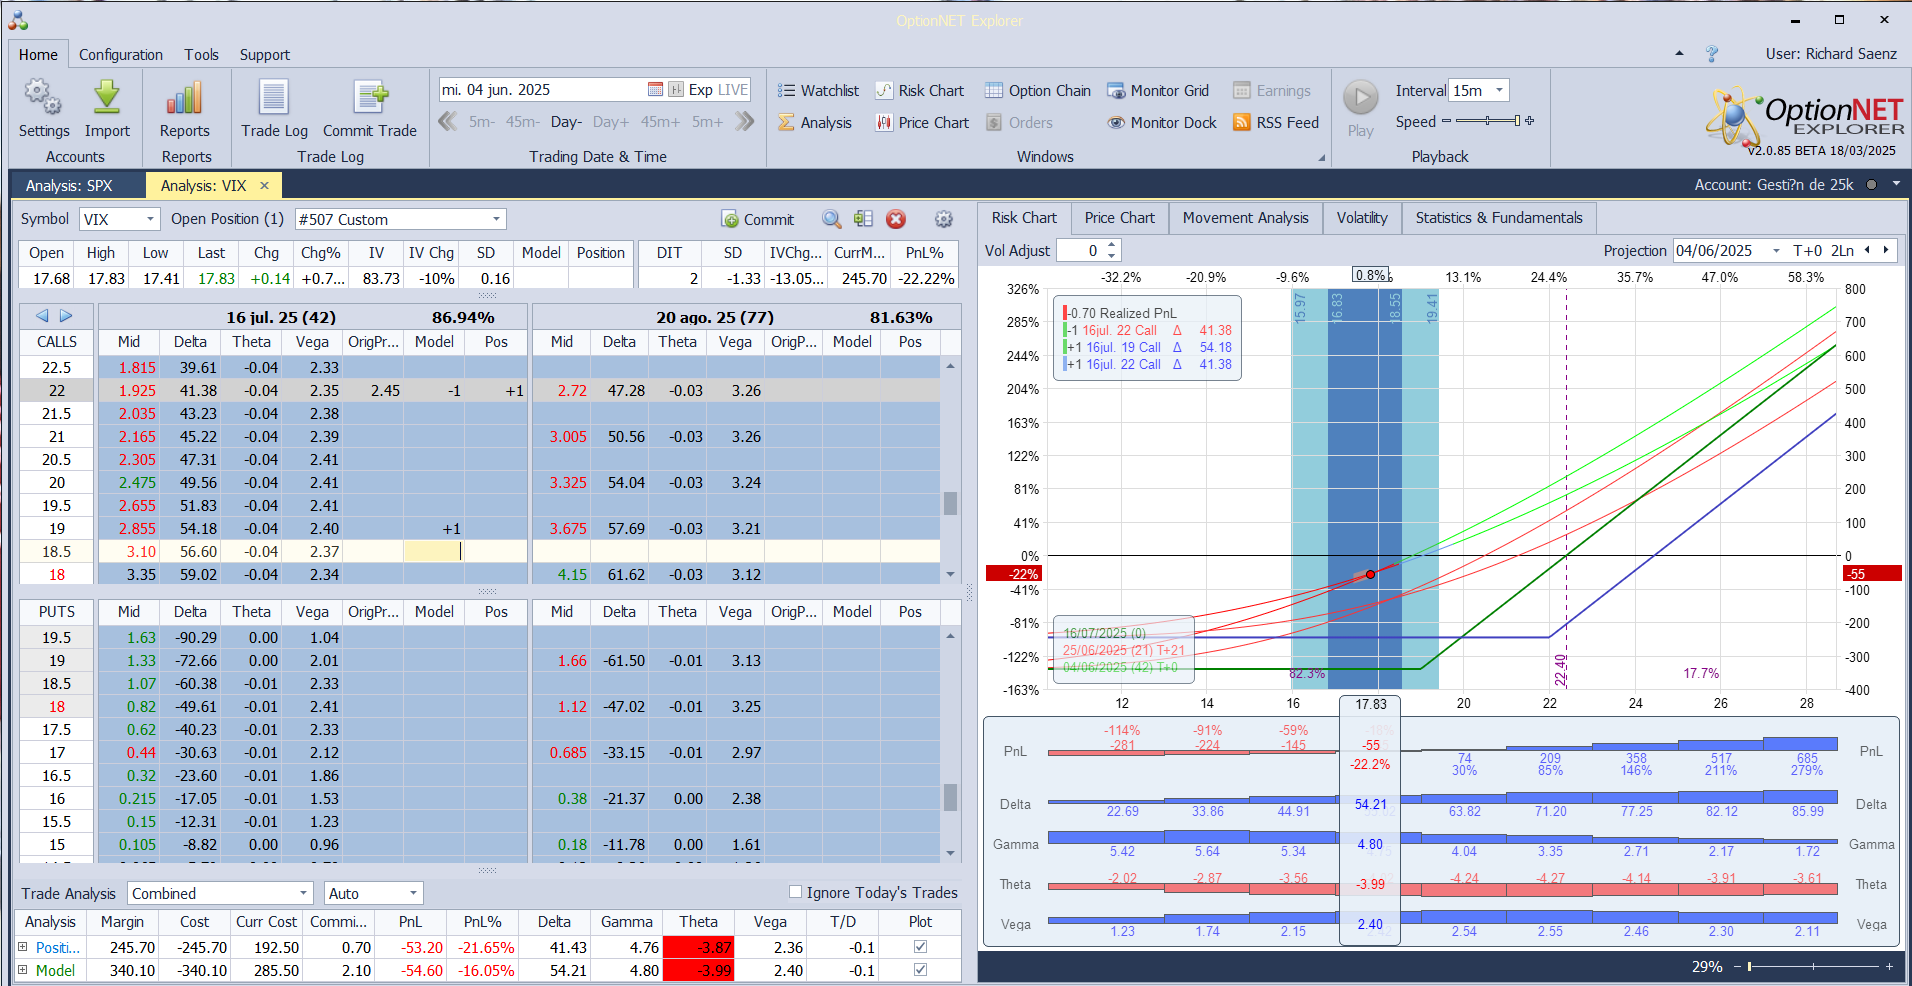Expand the Position analysis row
Viewport: 1912px width, 986px height.
tap(23, 946)
